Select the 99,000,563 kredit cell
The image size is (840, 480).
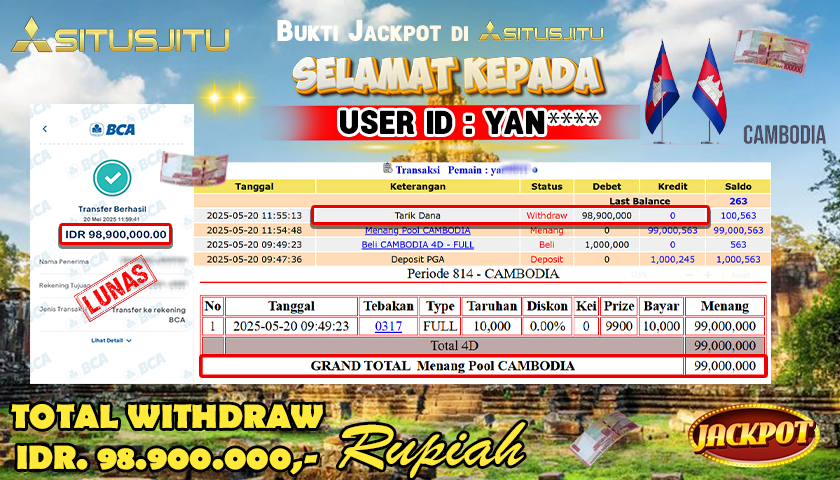point(672,230)
